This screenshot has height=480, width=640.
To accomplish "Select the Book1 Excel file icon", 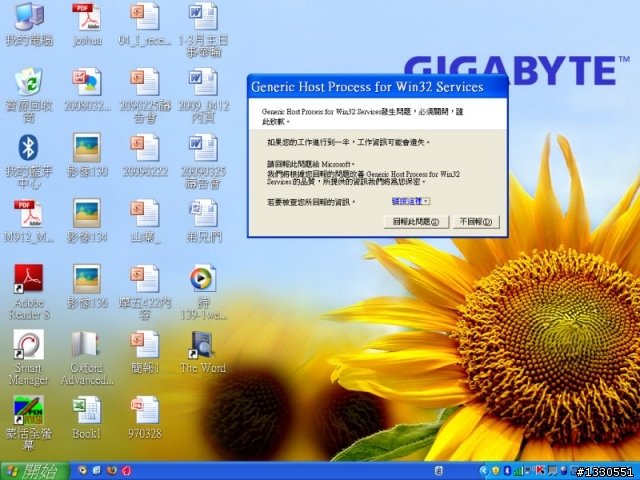I will 87,417.
